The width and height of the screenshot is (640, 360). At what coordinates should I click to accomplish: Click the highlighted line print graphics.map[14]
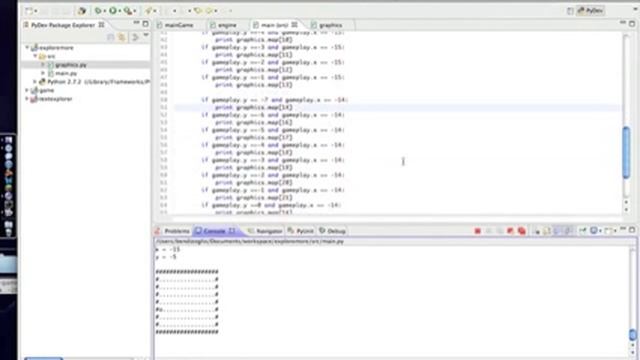pyautogui.click(x=253, y=107)
